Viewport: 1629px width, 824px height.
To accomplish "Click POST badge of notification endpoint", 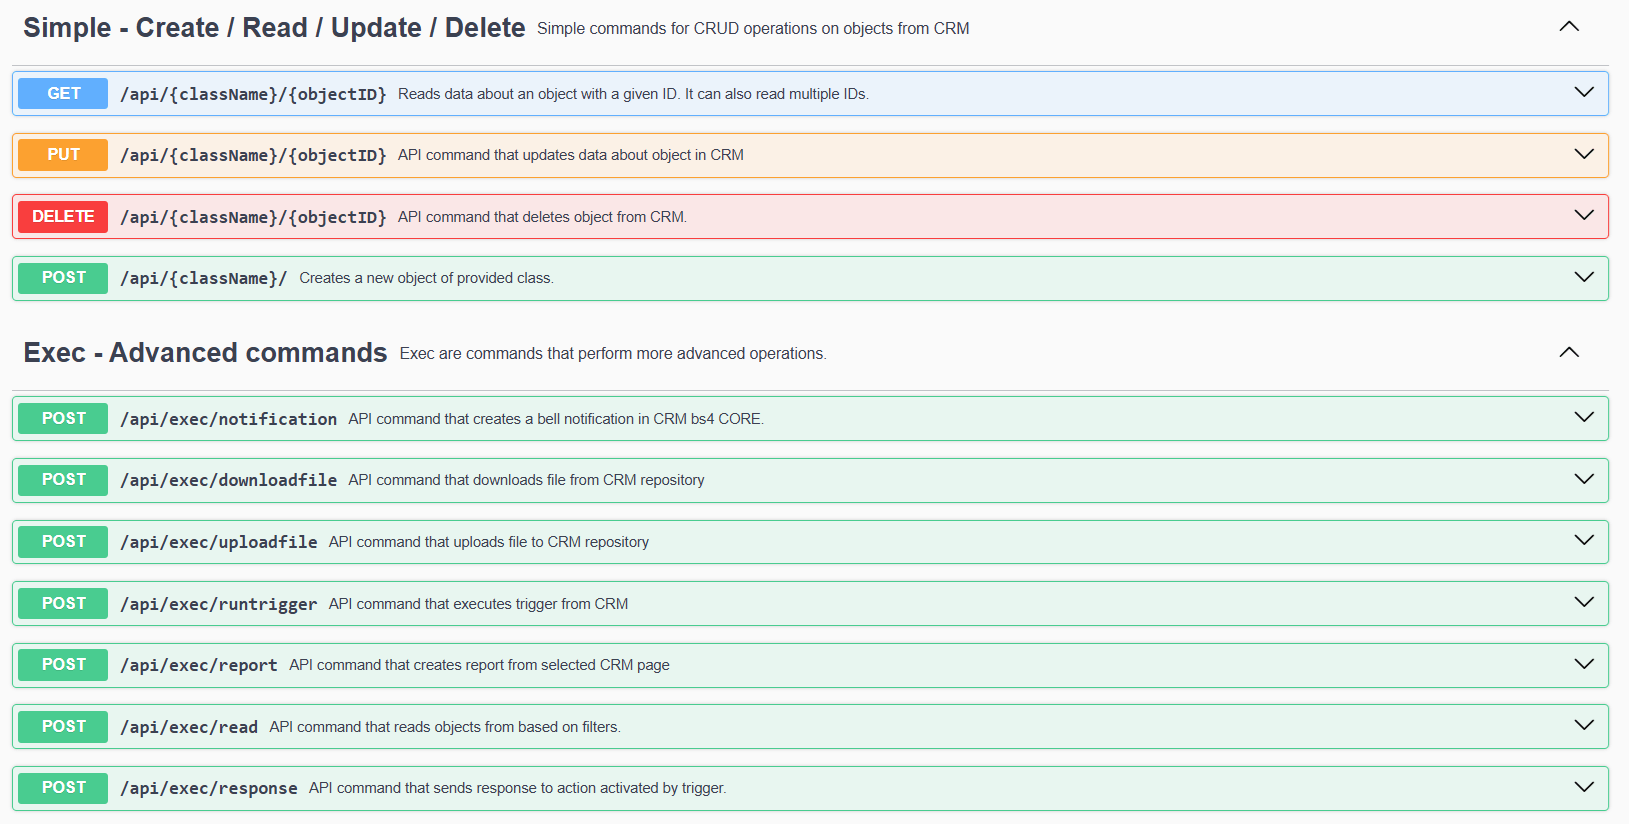I will click(x=63, y=418).
